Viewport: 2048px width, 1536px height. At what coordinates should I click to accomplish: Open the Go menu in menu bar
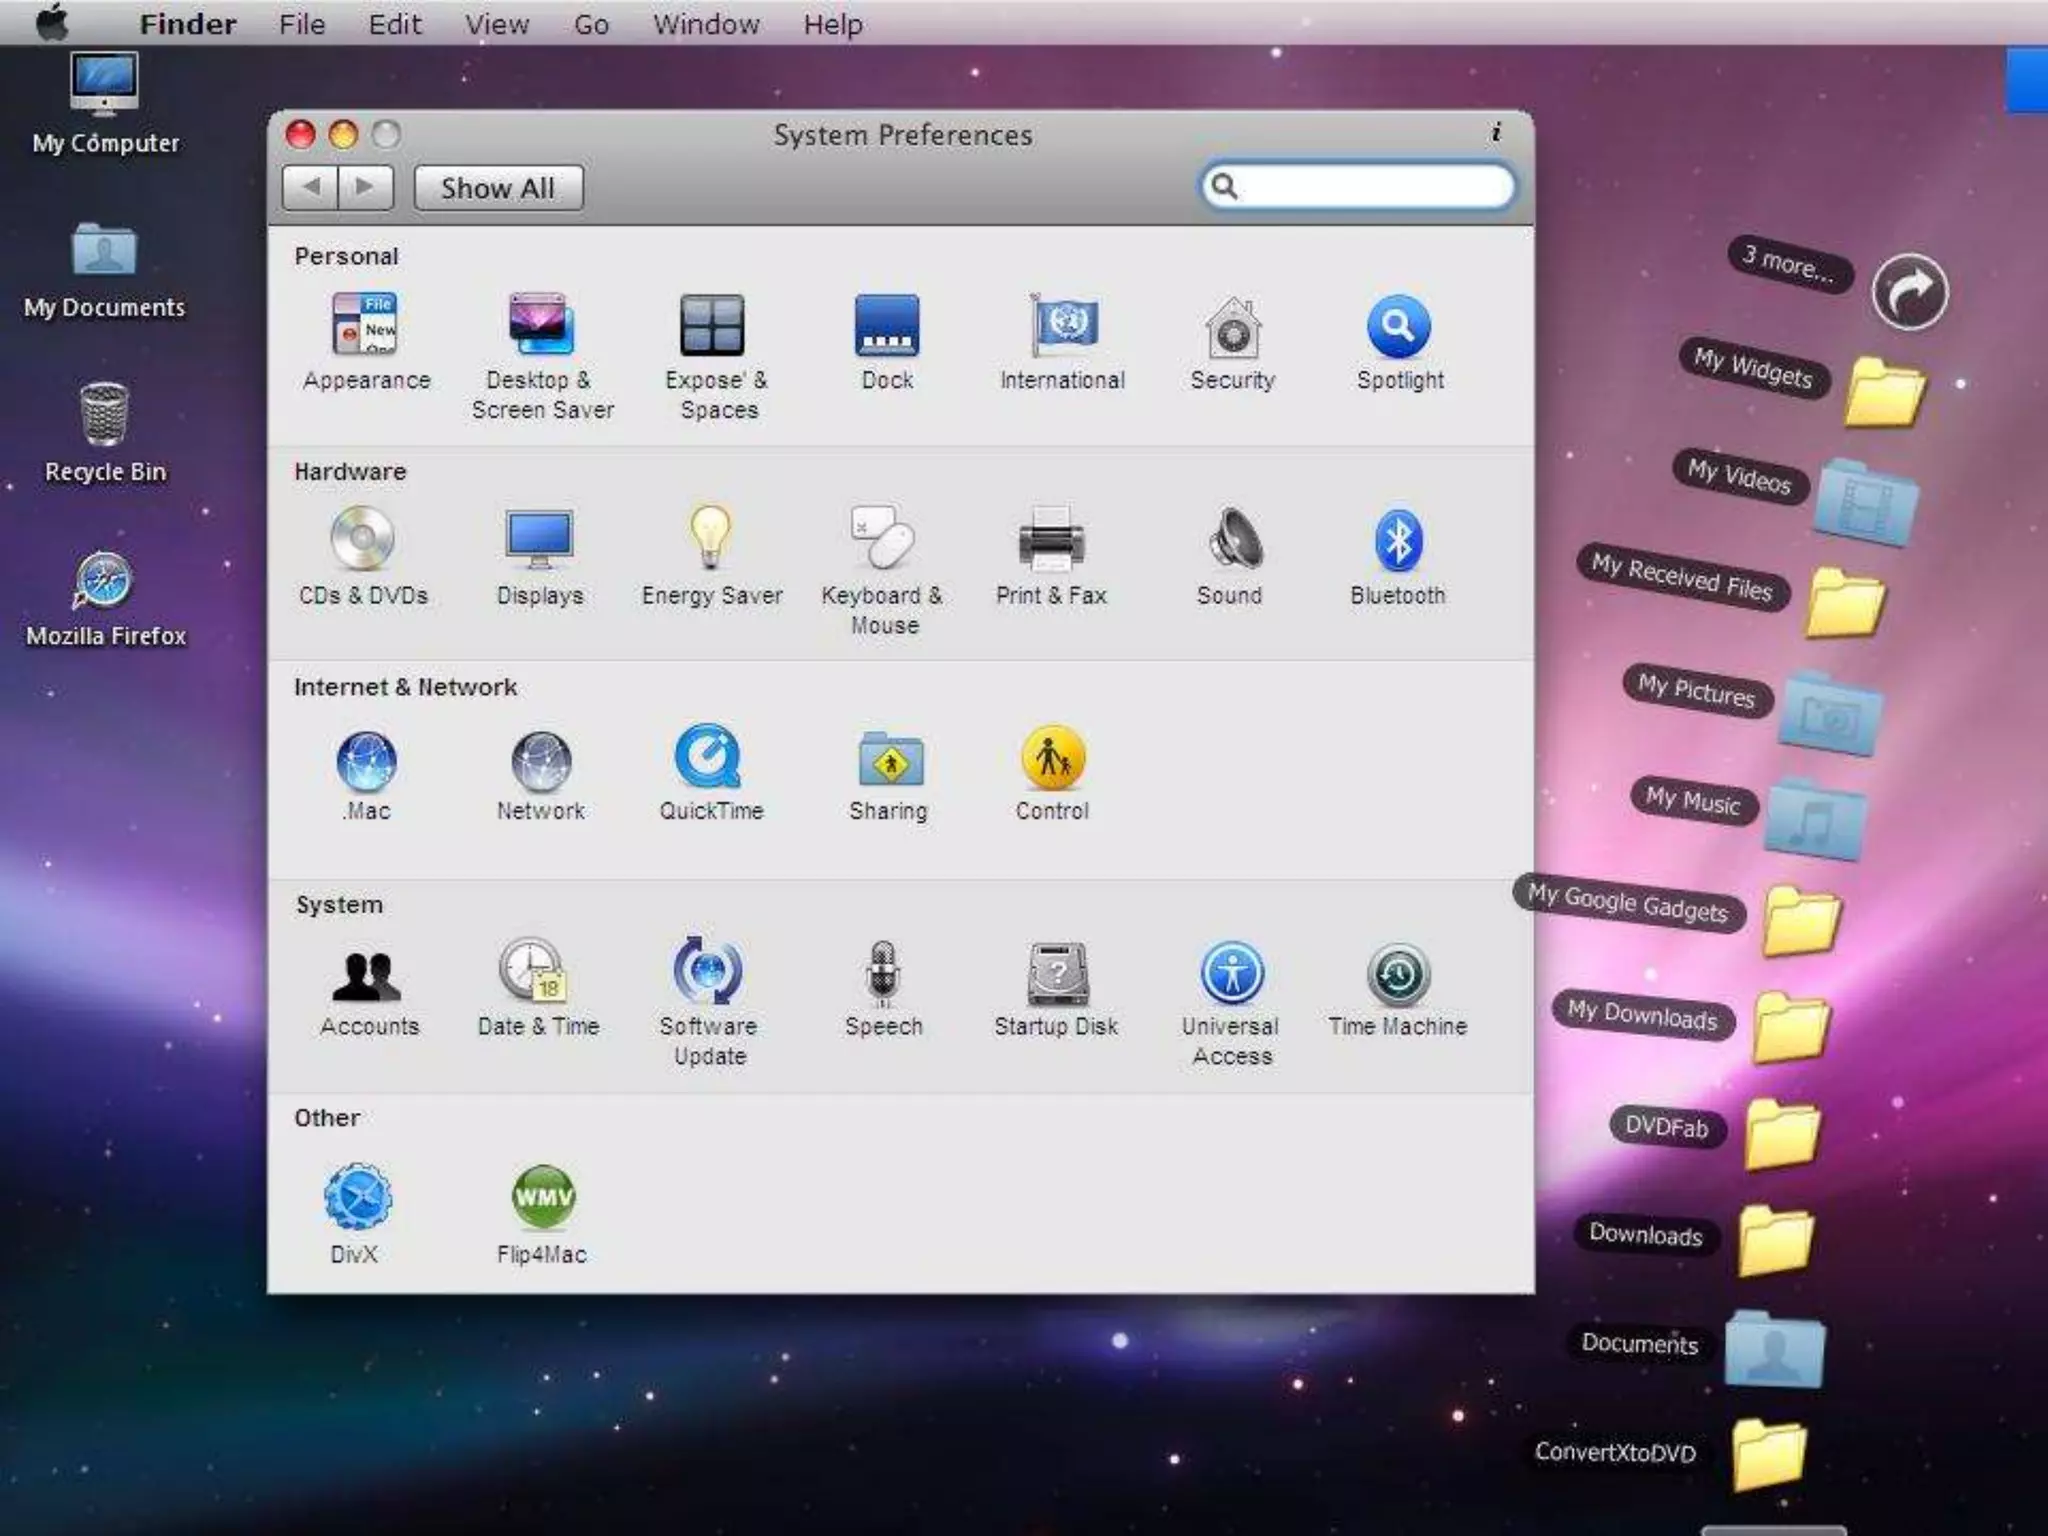tap(591, 24)
